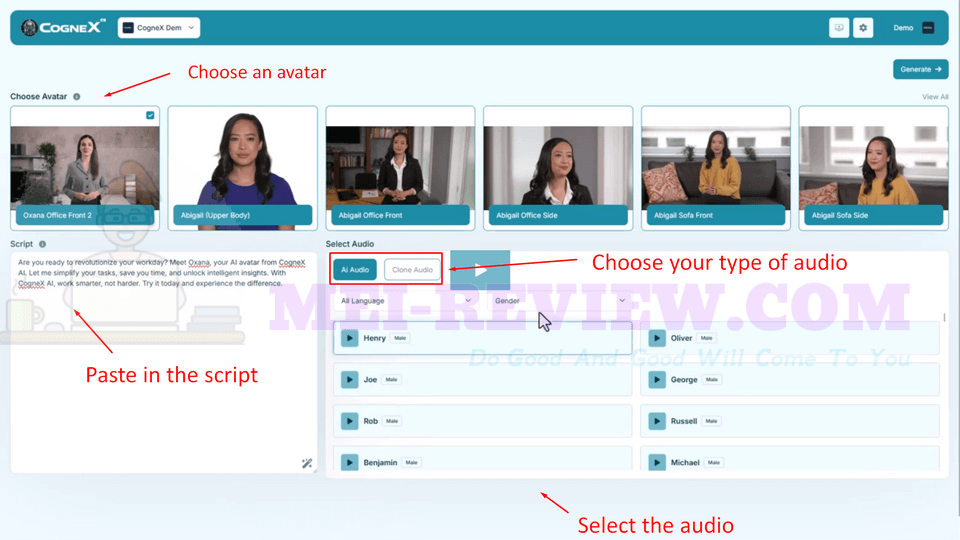
Task: Play the Michael voice preview
Action: pos(657,462)
